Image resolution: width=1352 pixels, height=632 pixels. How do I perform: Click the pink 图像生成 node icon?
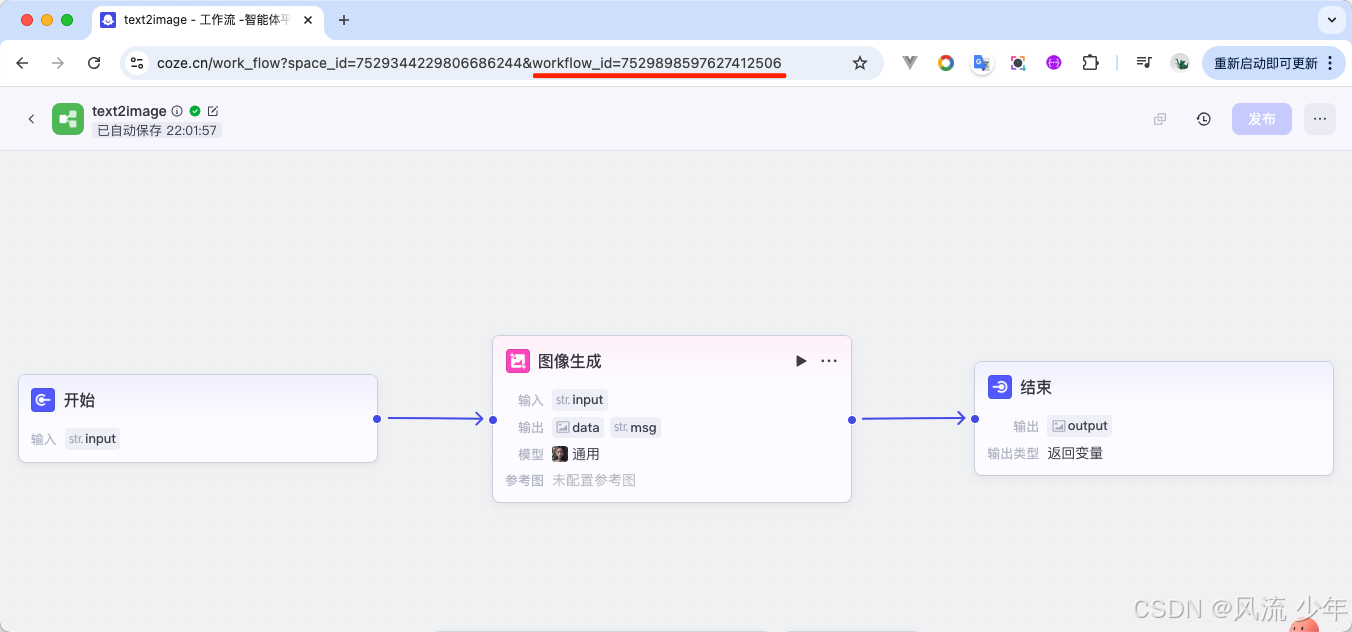[x=517, y=361]
